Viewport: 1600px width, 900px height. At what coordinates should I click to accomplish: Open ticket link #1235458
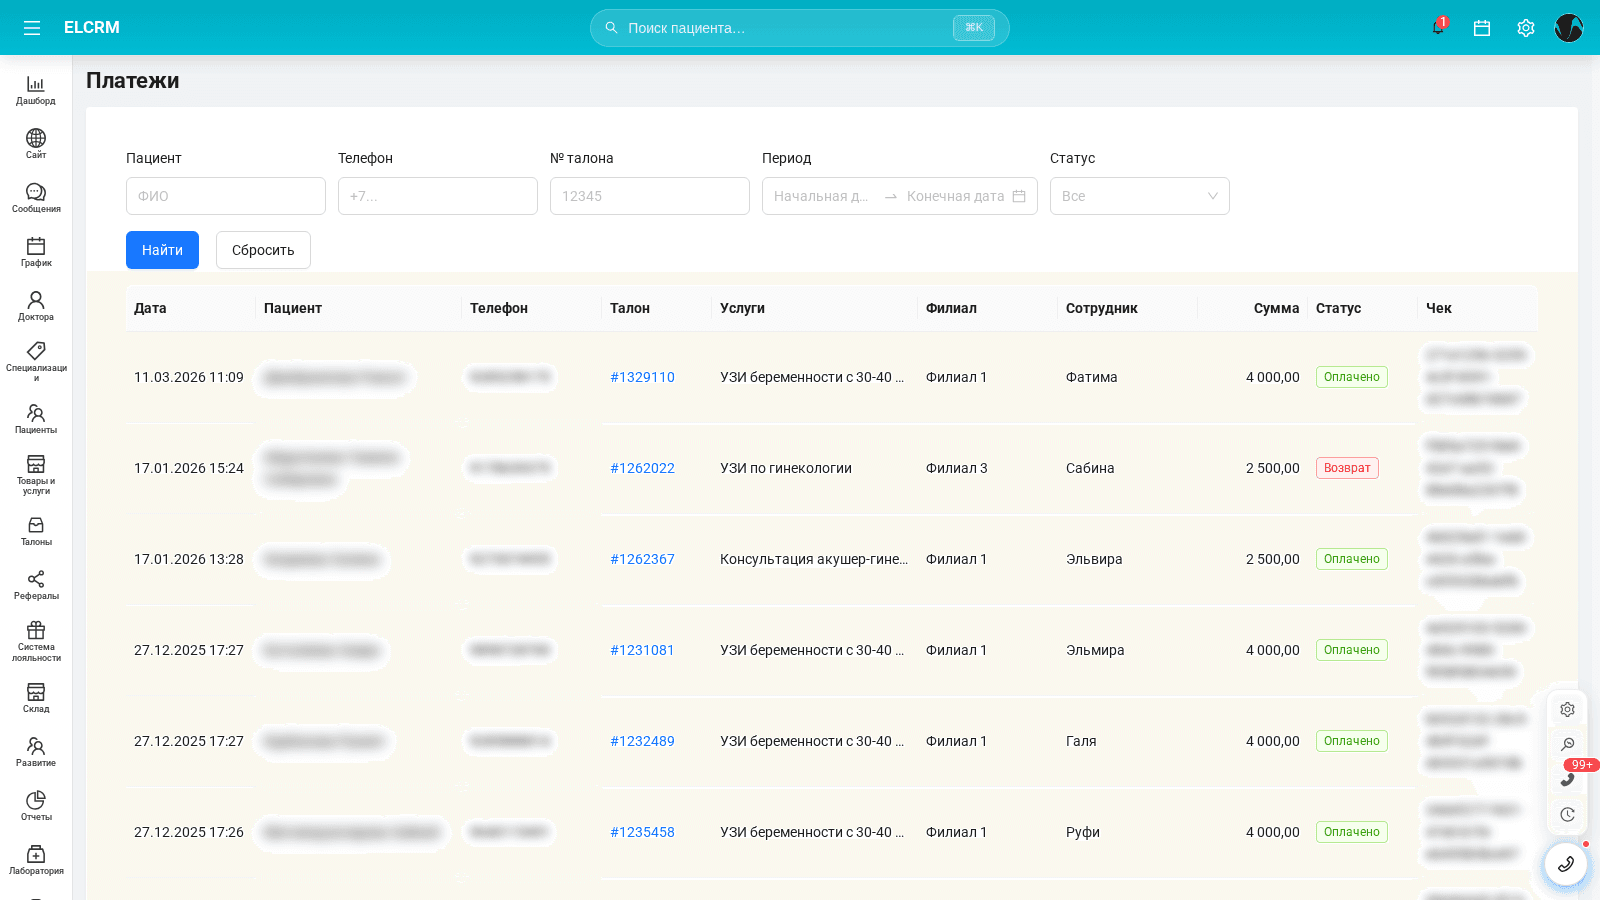(642, 832)
